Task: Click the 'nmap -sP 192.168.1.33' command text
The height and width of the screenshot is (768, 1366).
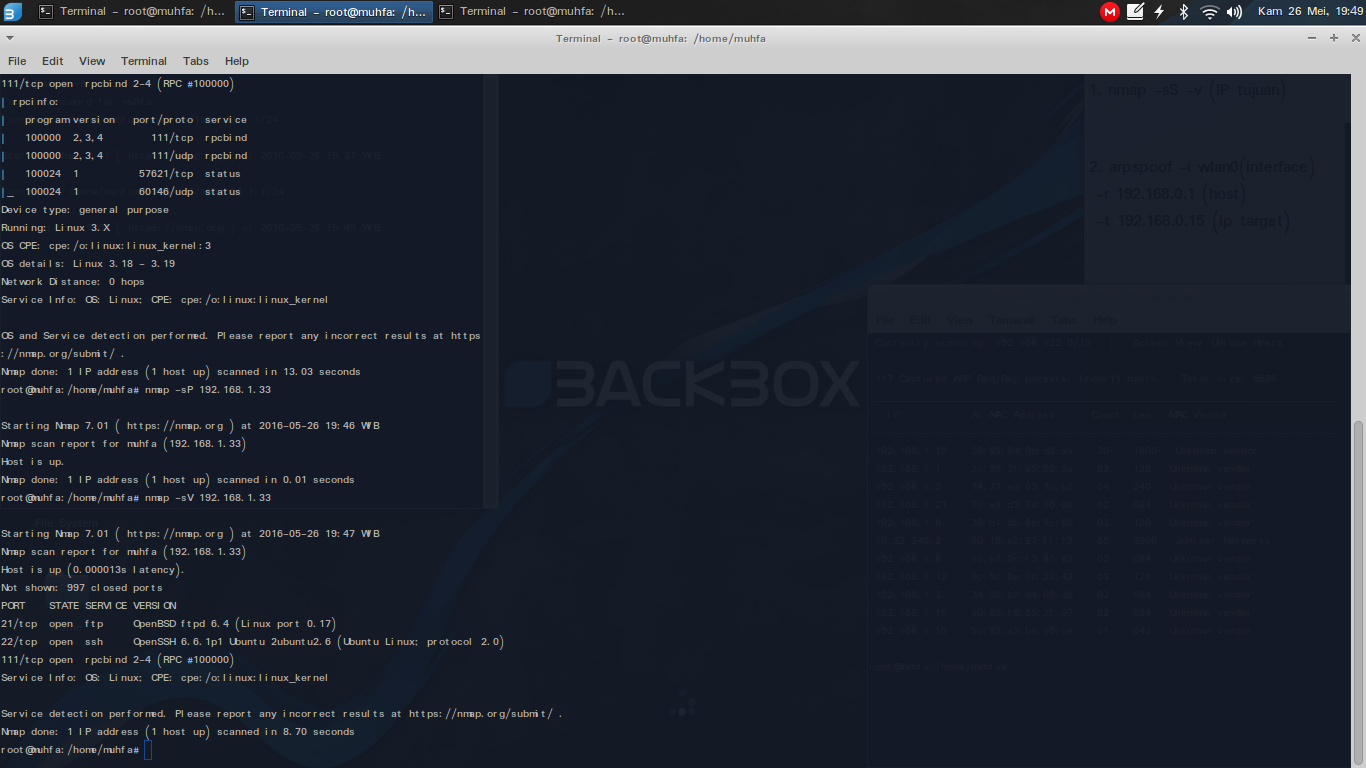Action: click(207, 390)
